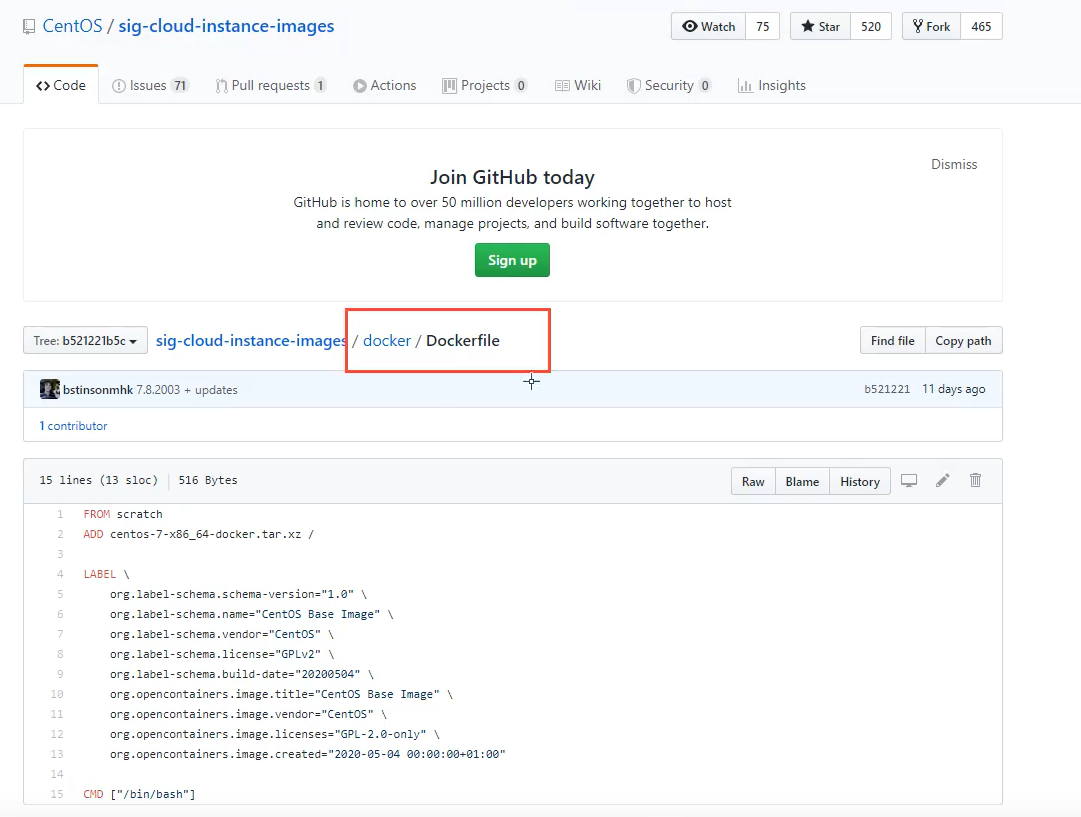Viewport: 1081px width, 817px height.
Task: View the 520 stargazers count
Action: pos(871,26)
